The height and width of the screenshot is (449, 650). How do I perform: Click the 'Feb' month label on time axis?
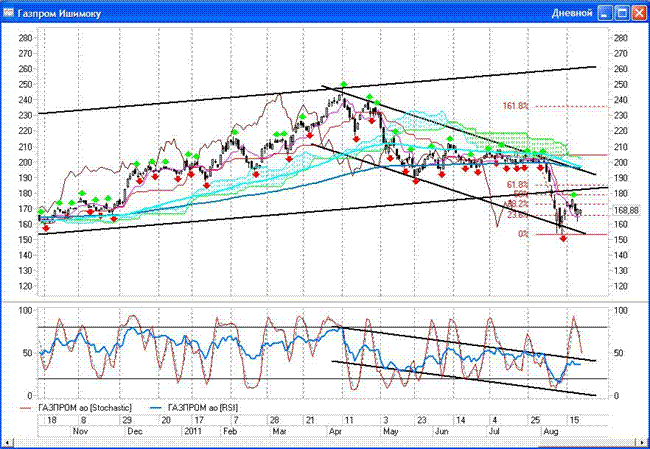point(230,431)
